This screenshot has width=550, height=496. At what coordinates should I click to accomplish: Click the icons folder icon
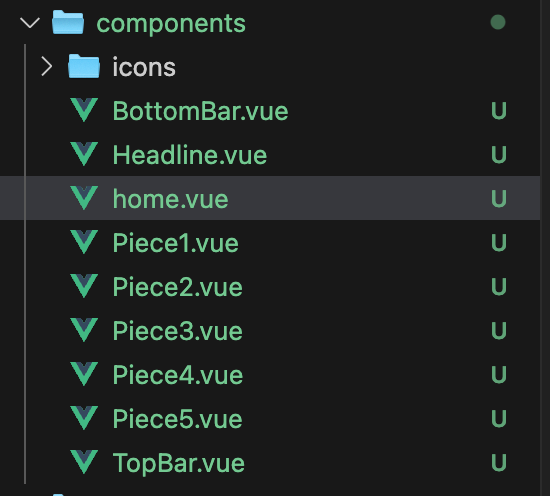point(84,66)
